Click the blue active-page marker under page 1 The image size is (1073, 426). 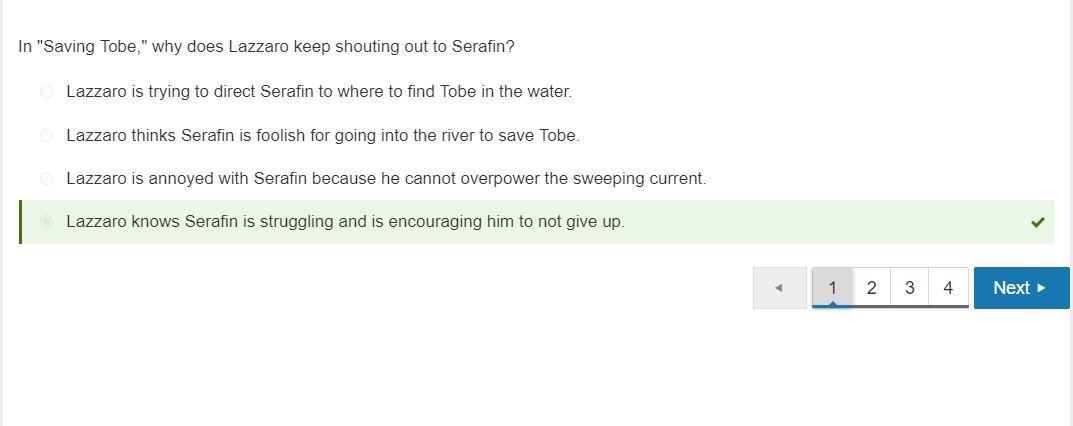pos(832,305)
